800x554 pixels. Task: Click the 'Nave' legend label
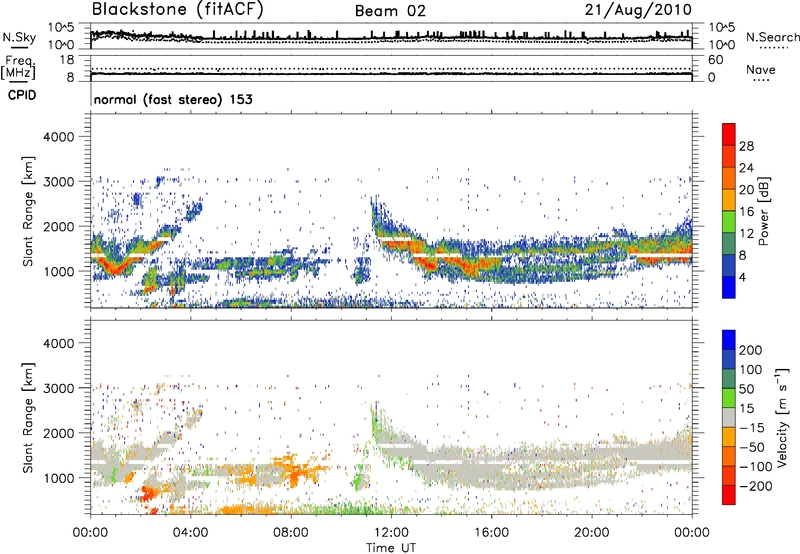click(x=760, y=70)
